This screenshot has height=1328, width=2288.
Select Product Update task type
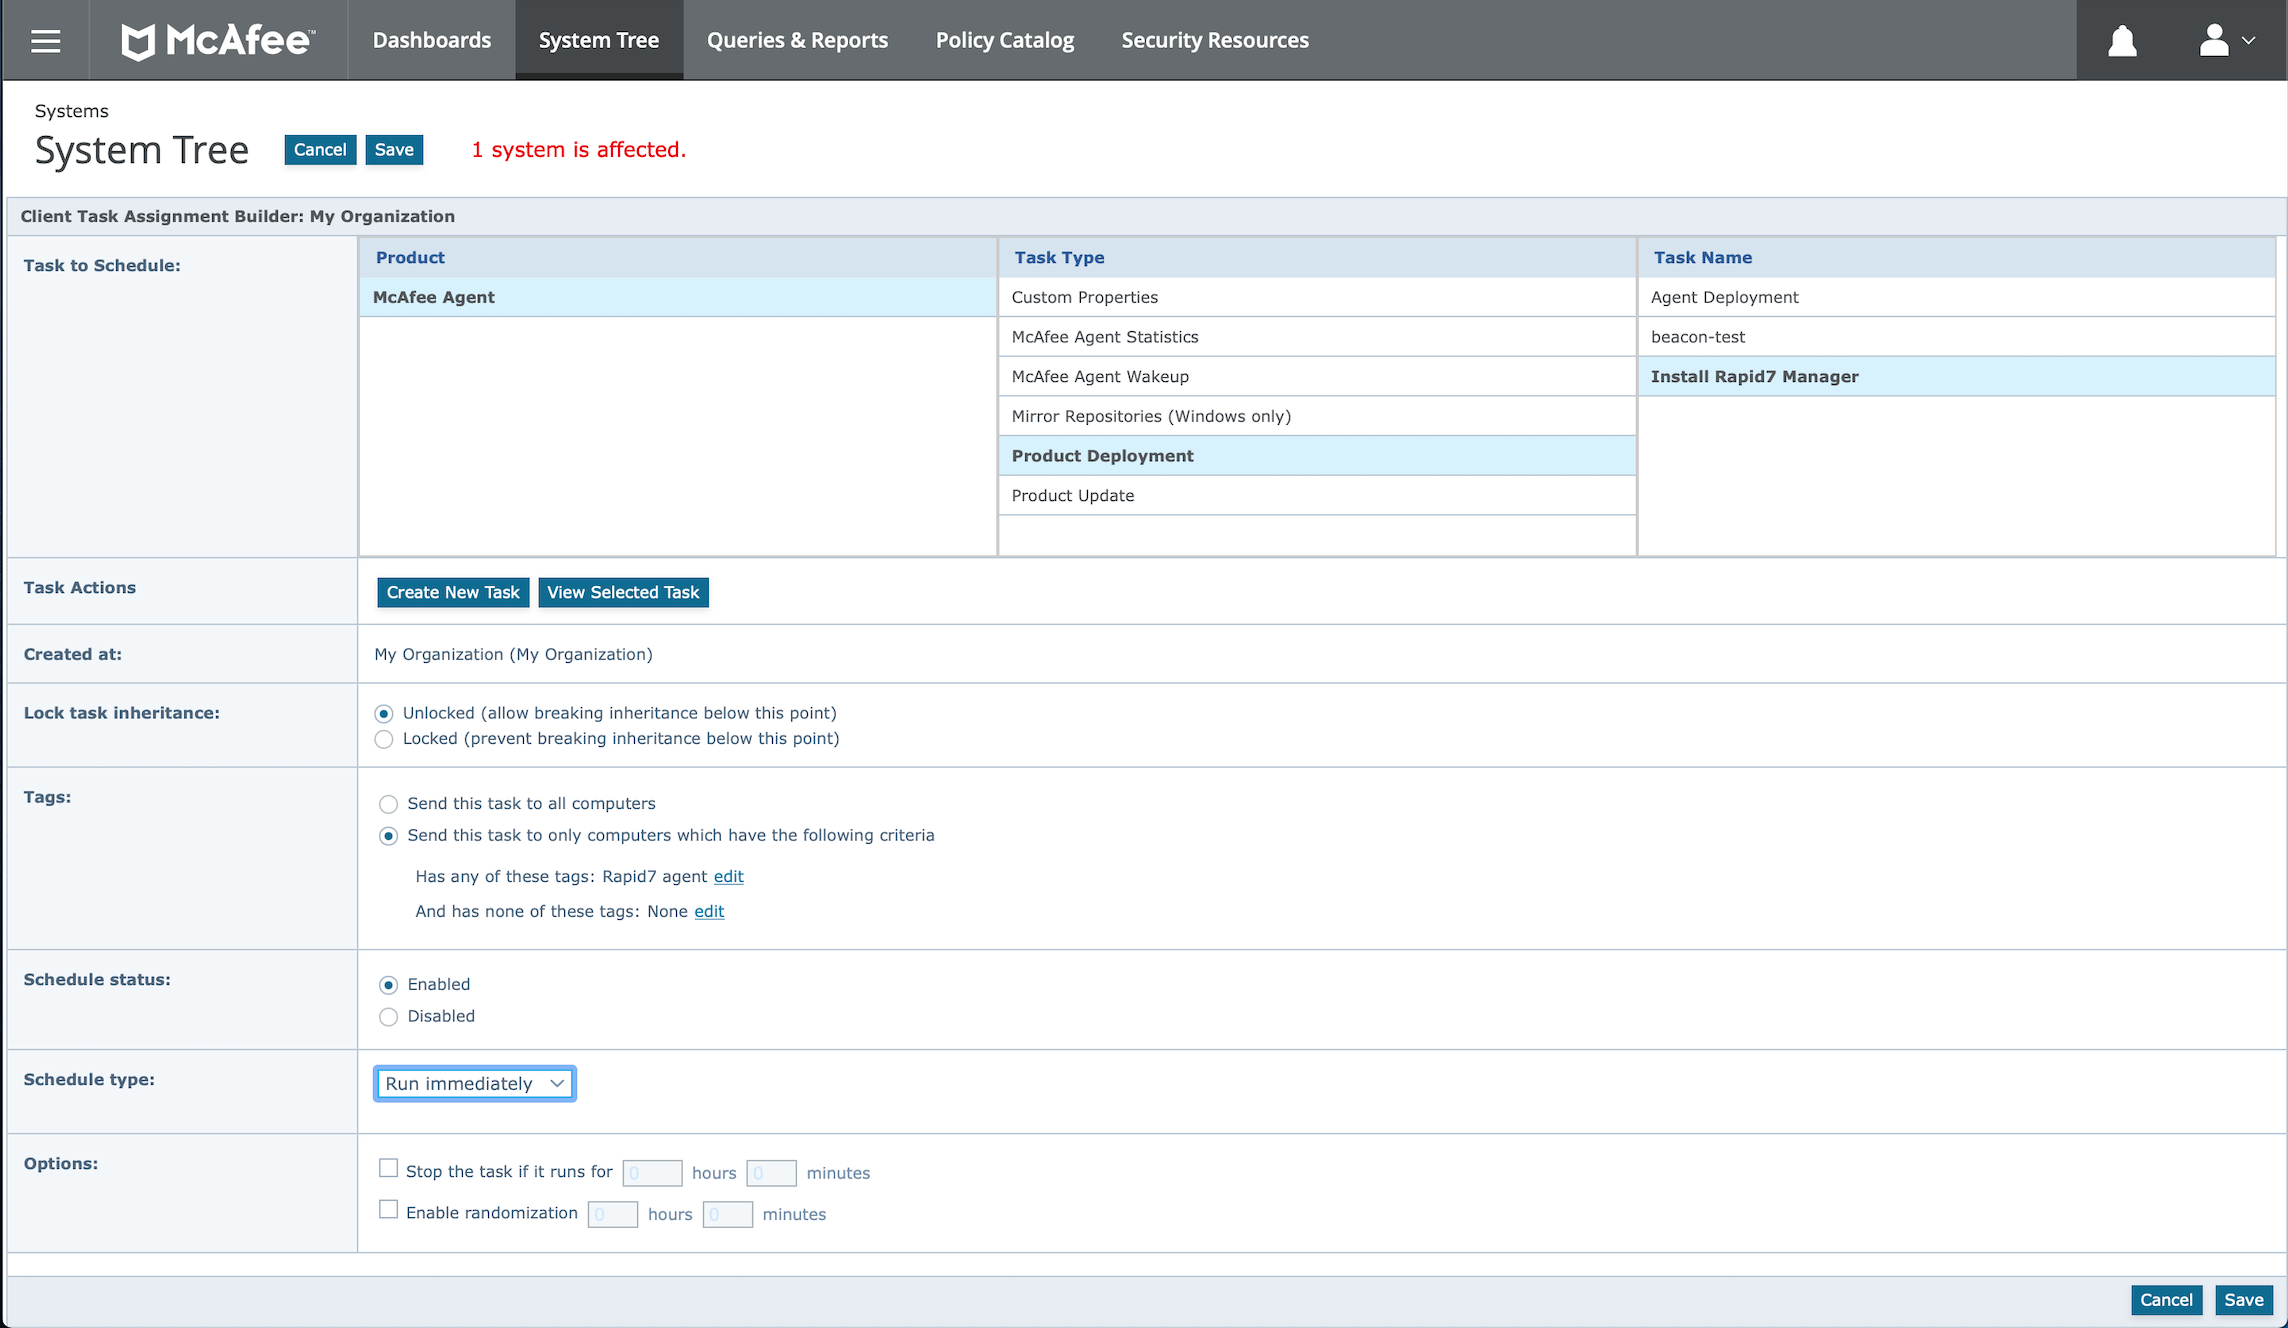(x=1073, y=496)
